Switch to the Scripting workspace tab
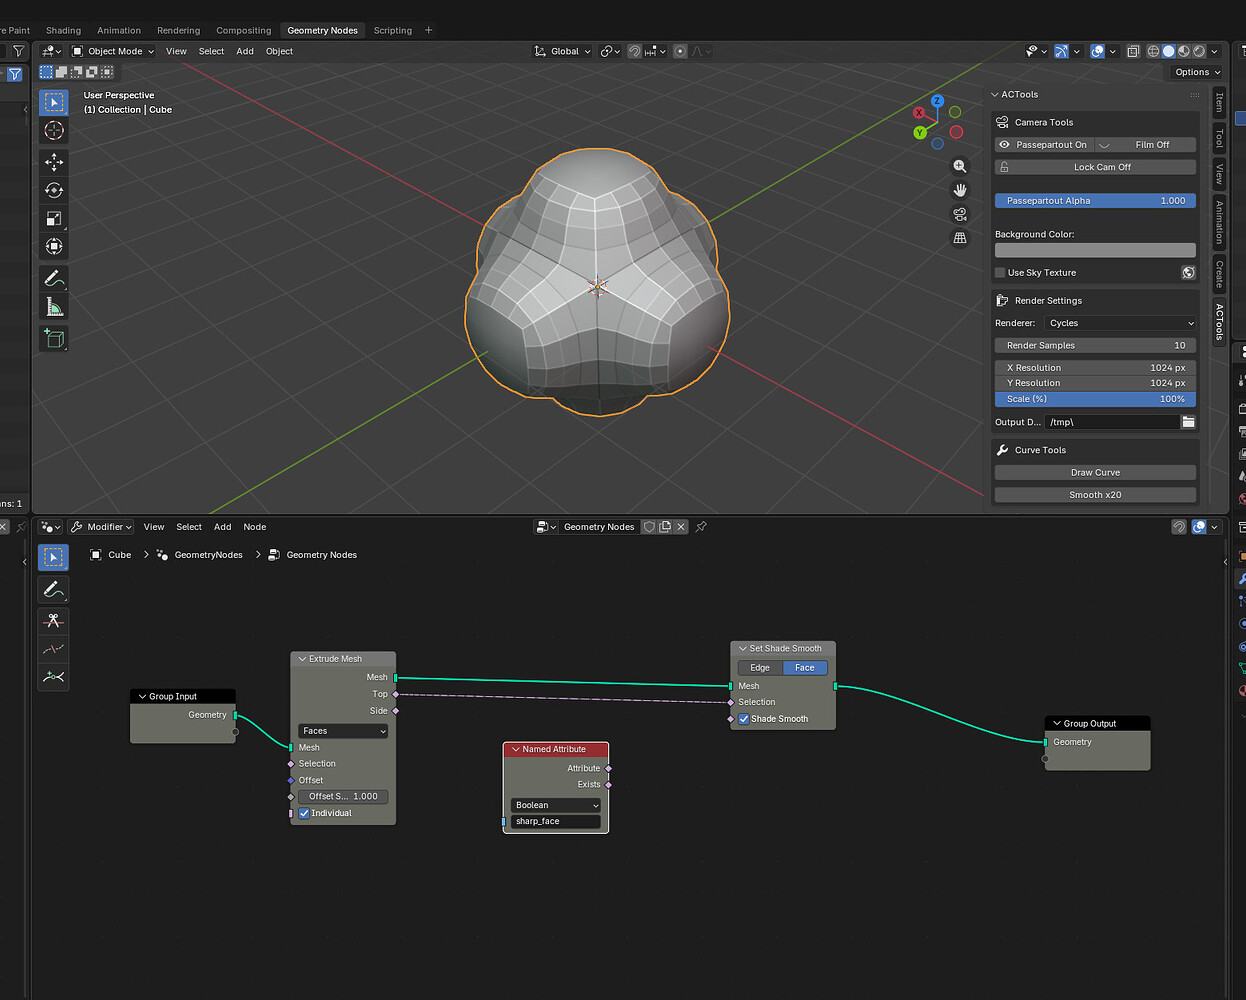Screen dimensions: 1246x1000 [x=393, y=30]
